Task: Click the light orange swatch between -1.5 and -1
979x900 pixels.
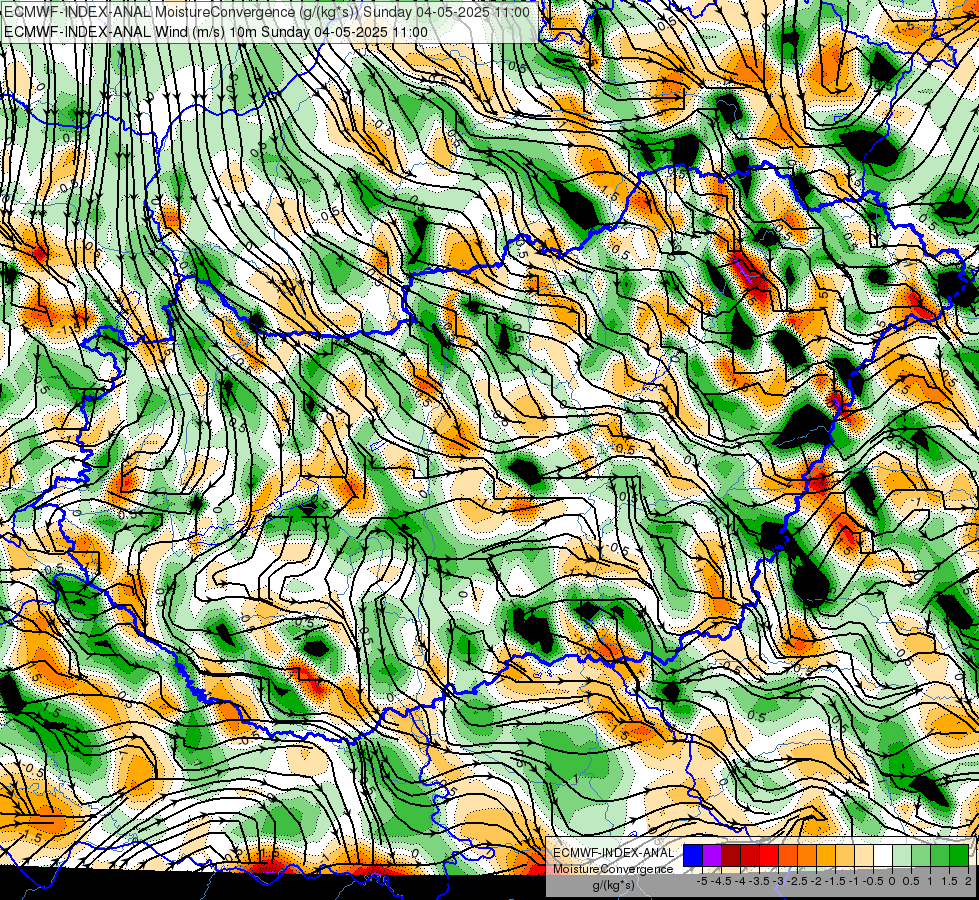Action: coord(845,856)
